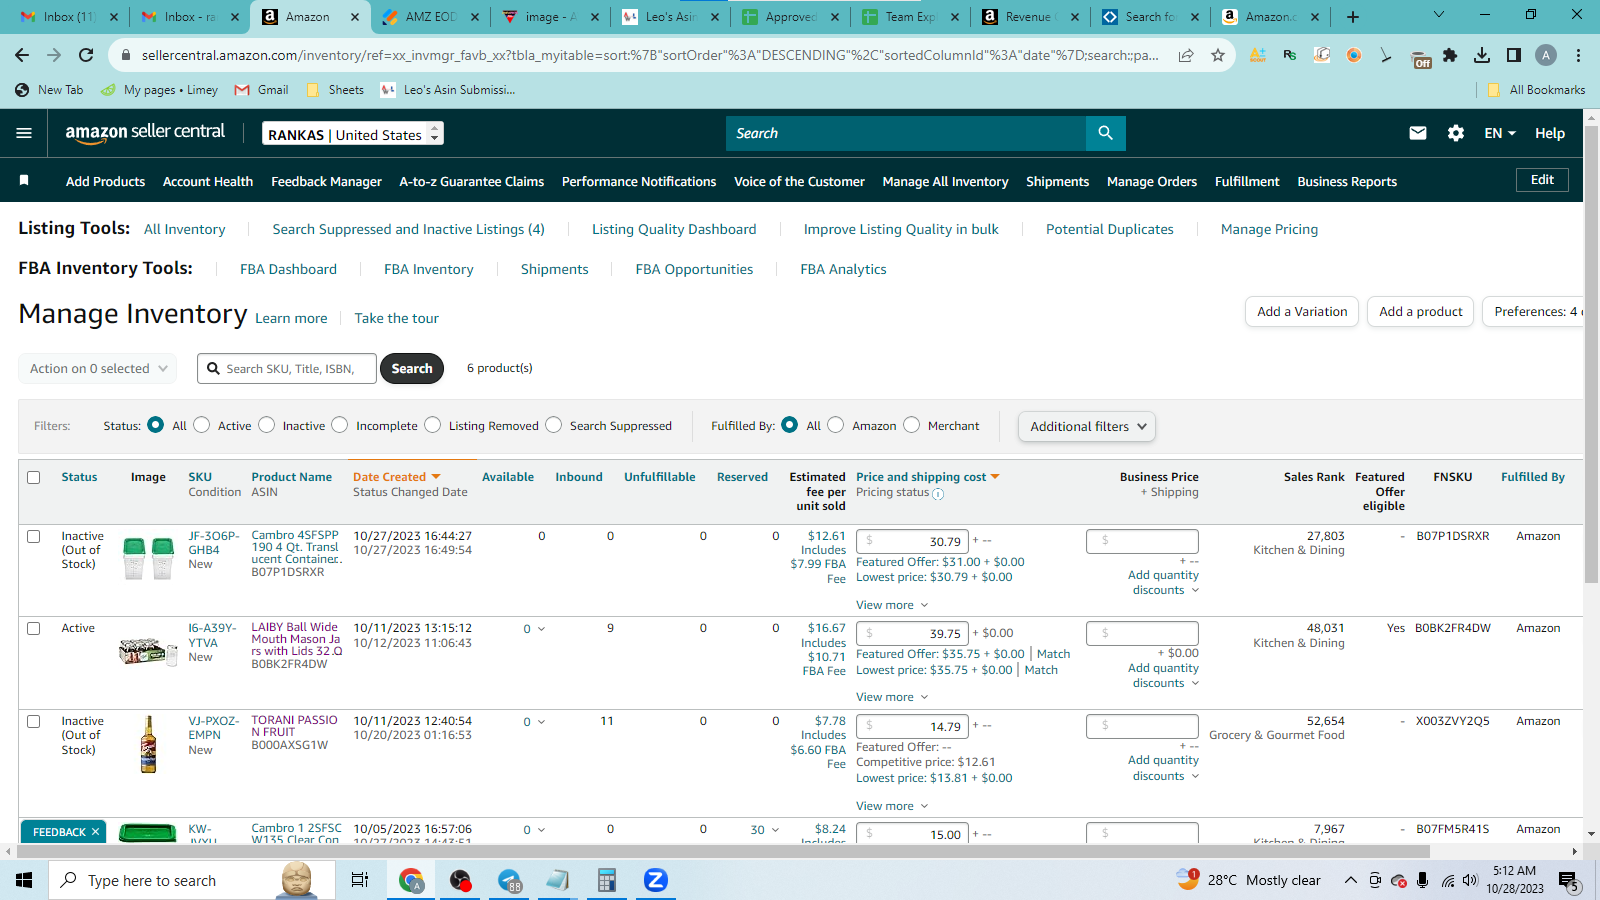
Task: Tick the checkbox for JF-3O6P-GHB4 row
Action: [33, 536]
